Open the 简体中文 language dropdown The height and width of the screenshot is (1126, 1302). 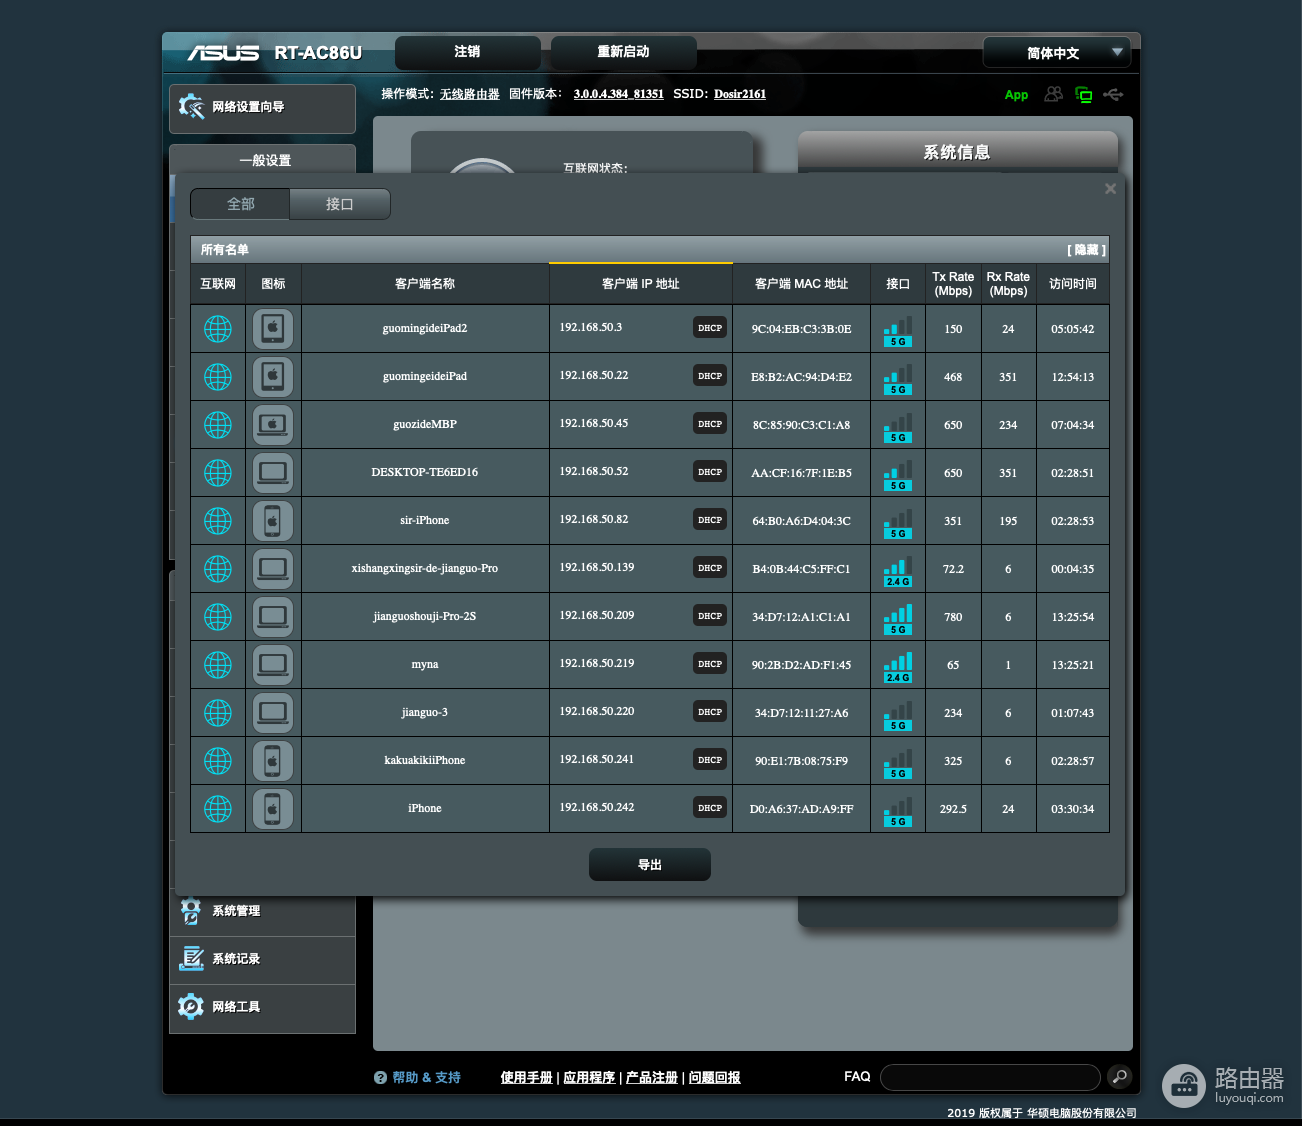1057,53
